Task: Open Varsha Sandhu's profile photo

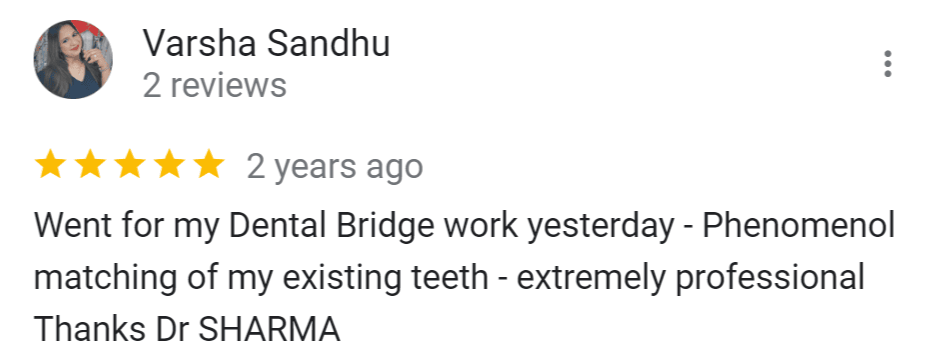Action: coord(72,59)
